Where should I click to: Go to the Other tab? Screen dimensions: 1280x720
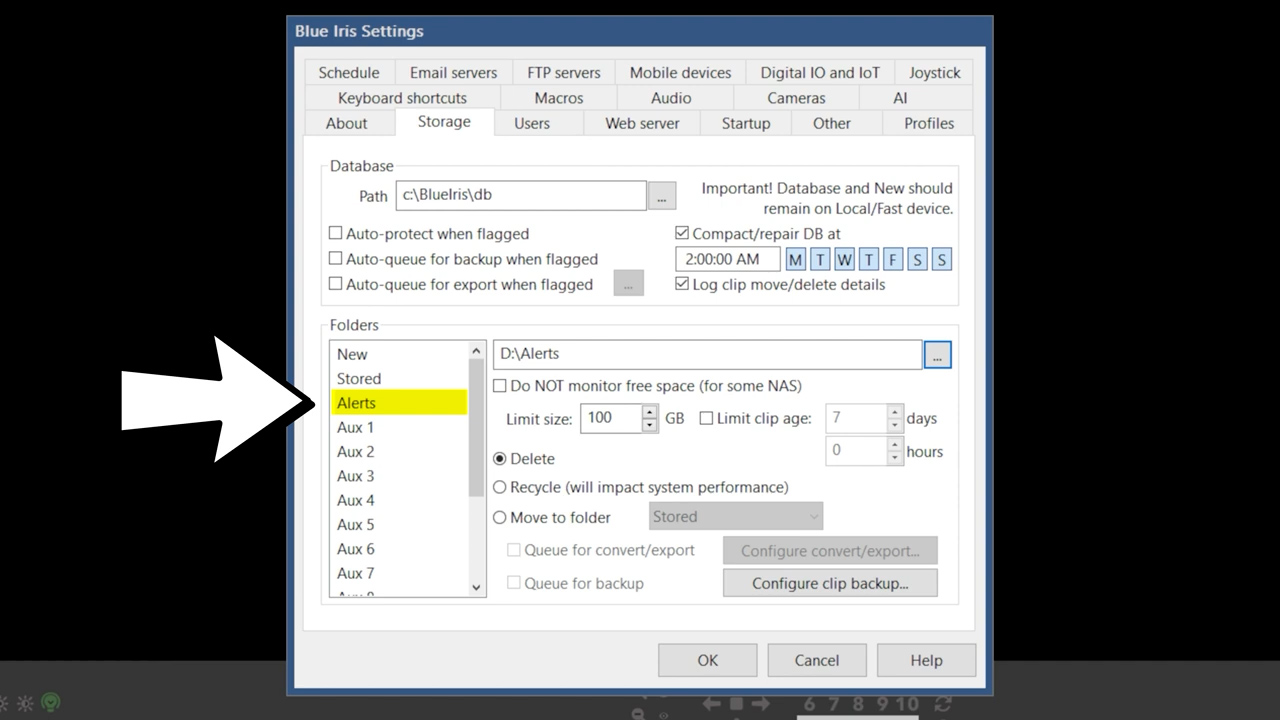tap(831, 123)
